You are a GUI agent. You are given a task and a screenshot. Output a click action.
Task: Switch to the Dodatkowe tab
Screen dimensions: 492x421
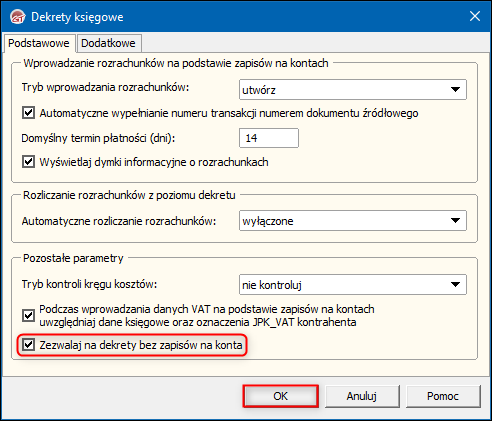[108, 43]
